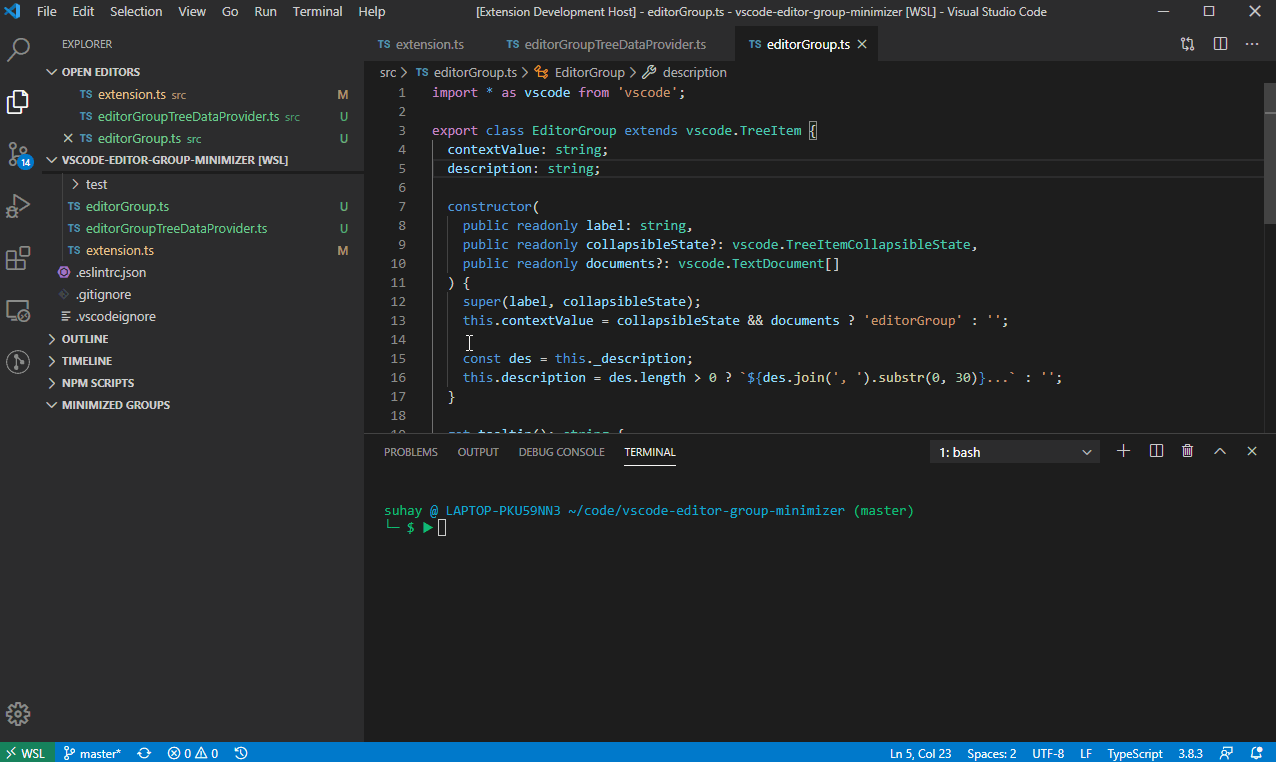1276x762 pixels.
Task: Open the Terminal menu in the menu bar
Action: coord(317,11)
